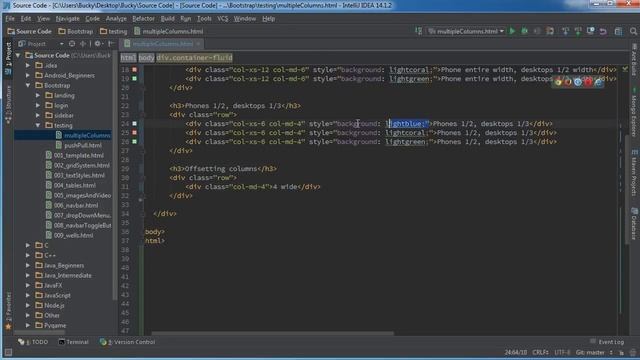This screenshot has width=640, height=360.
Task: Open the Project Structure icon
Action: point(618,31)
